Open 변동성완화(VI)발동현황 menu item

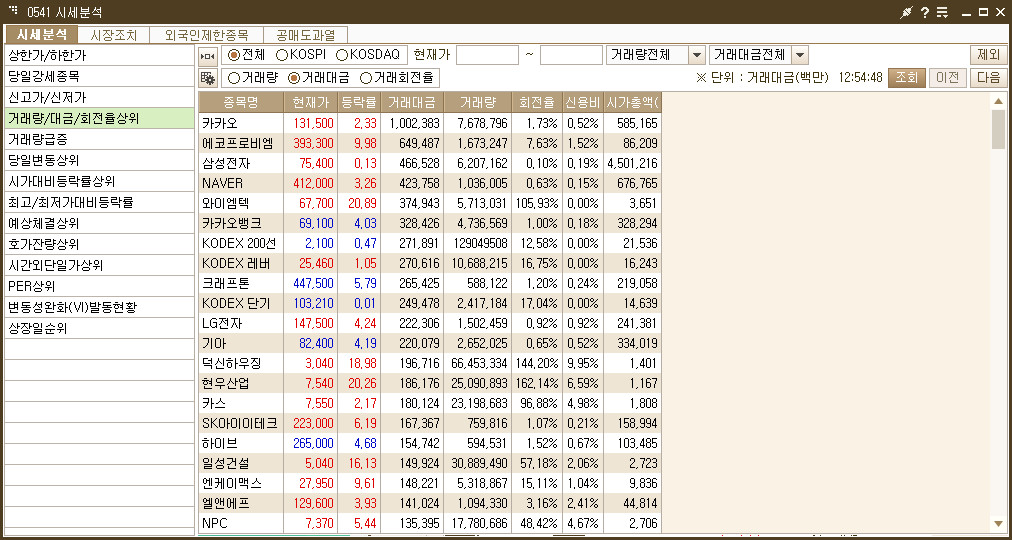(x=99, y=308)
